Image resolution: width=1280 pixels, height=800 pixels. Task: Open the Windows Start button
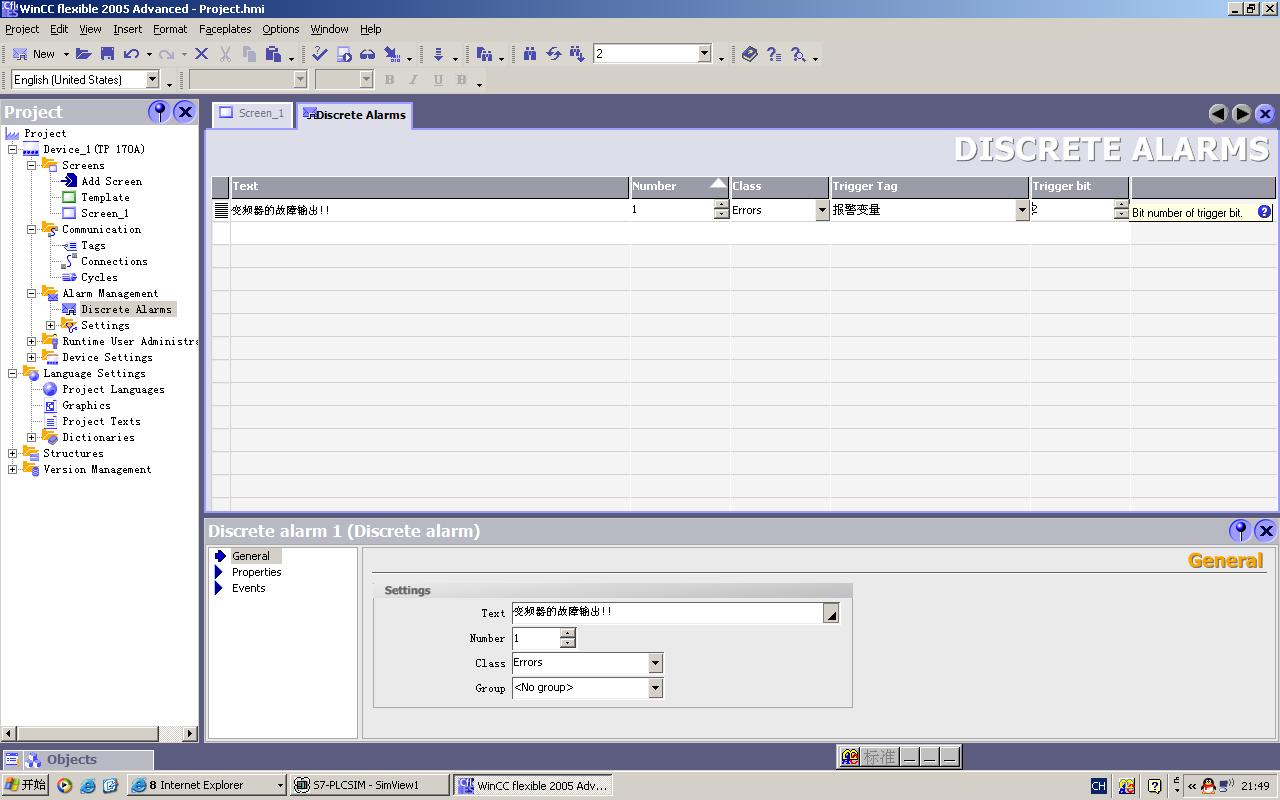pos(25,786)
